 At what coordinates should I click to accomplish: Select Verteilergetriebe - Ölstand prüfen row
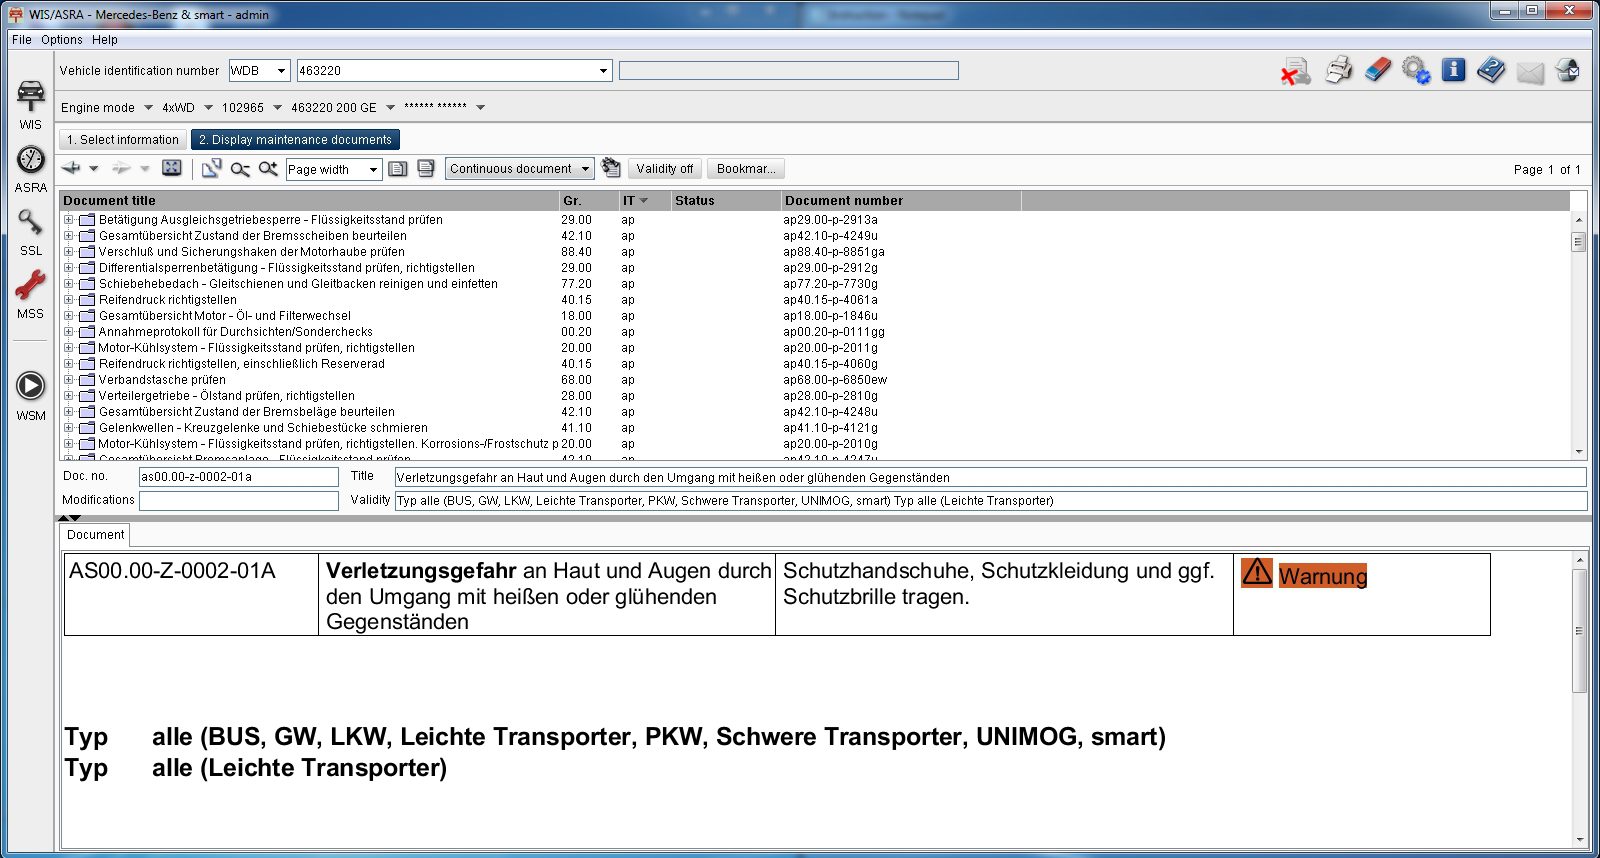coord(227,396)
